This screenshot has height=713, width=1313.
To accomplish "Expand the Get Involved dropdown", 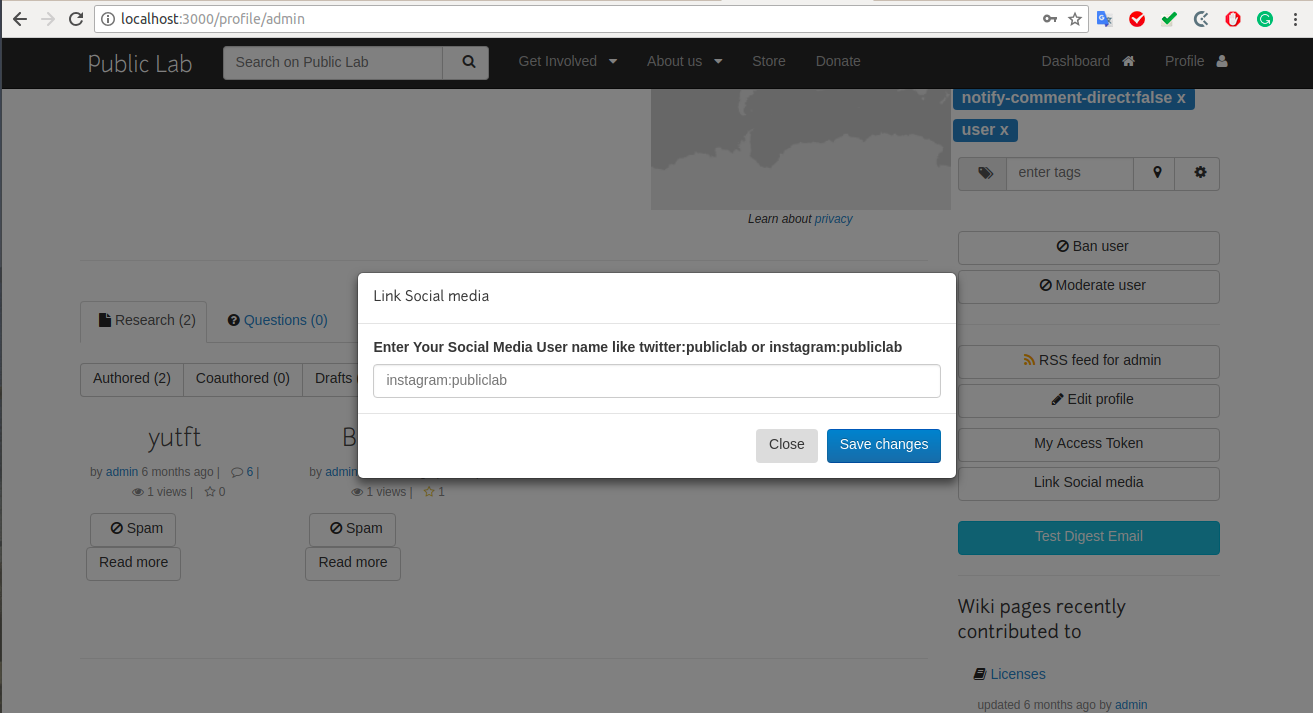I will (x=567, y=61).
